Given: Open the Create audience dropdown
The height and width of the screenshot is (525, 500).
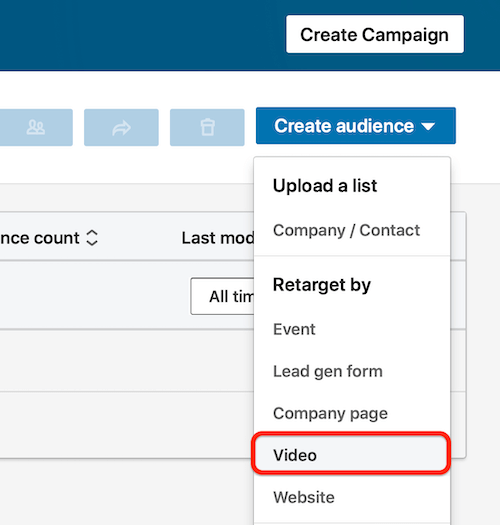Looking at the screenshot, I should point(356,126).
